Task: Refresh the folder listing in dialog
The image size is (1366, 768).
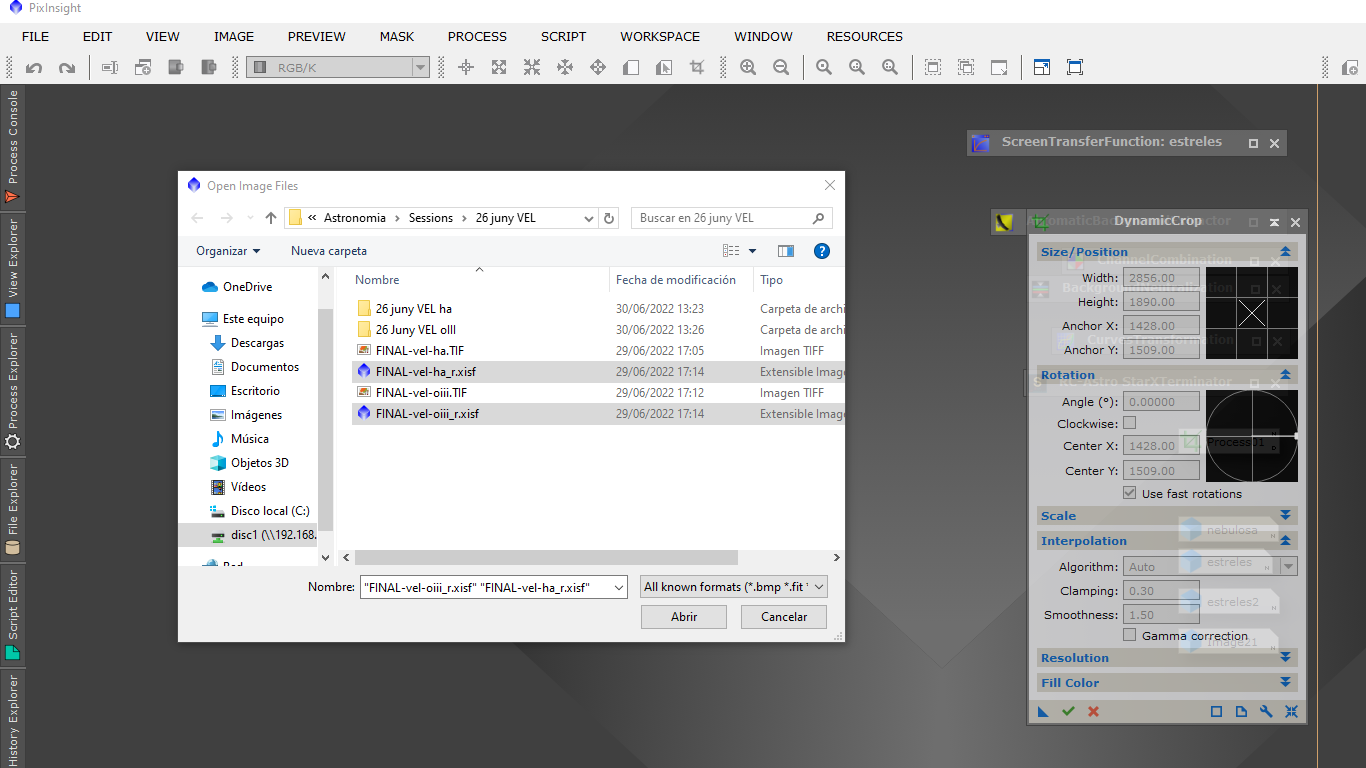Action: (609, 218)
